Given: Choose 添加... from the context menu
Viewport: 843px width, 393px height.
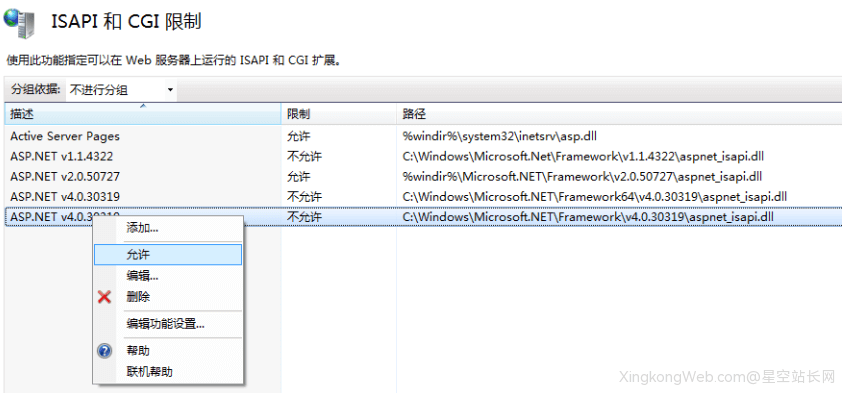Looking at the screenshot, I should pos(168,228).
